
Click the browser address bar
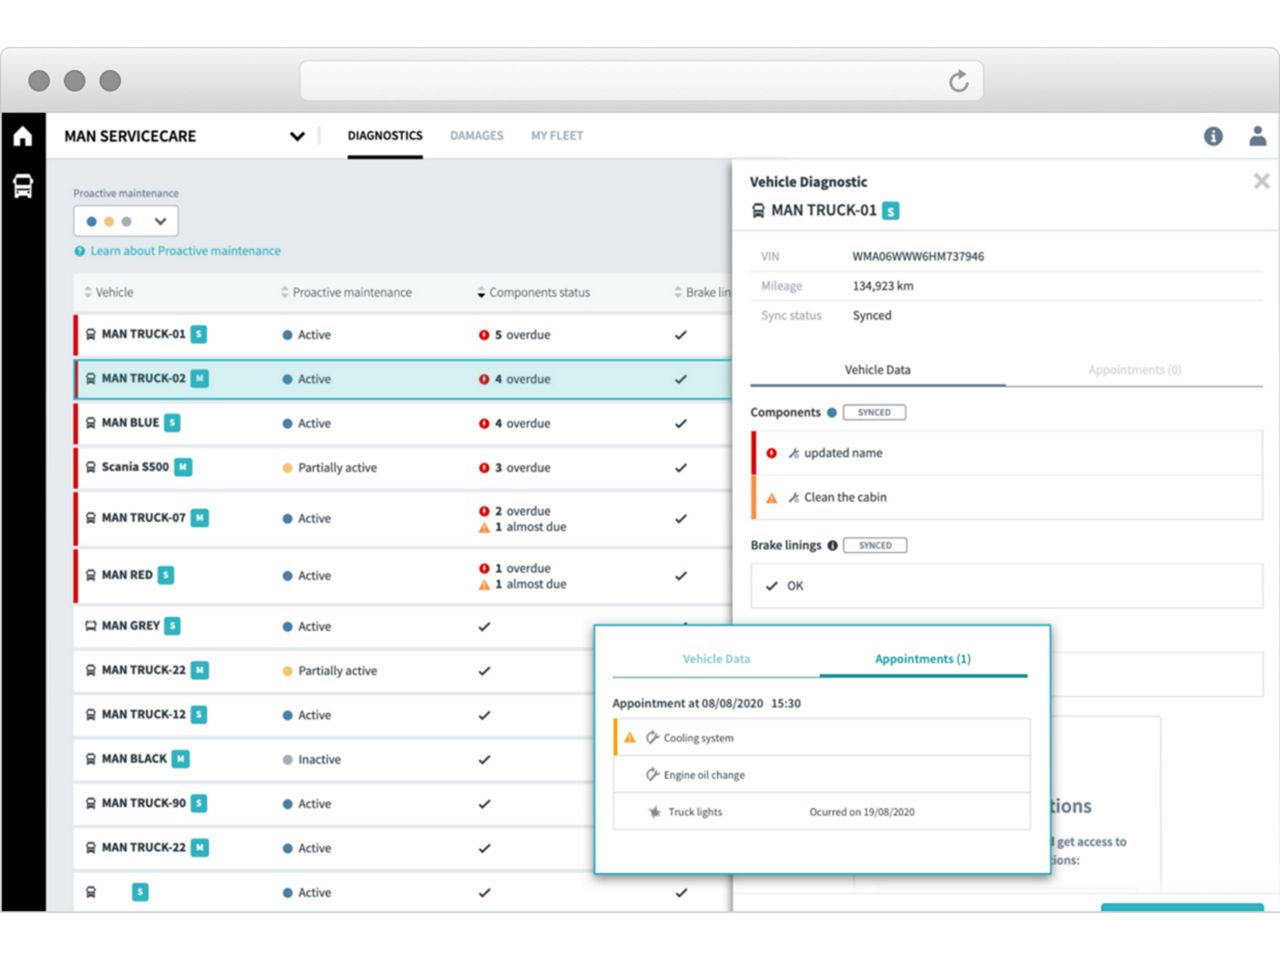640,81
